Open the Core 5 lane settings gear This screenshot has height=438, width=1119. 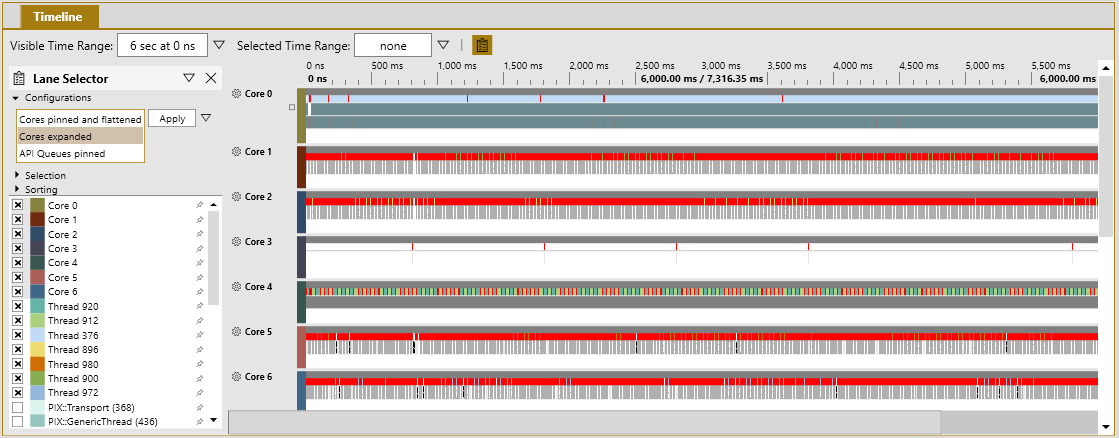pyautogui.click(x=236, y=331)
